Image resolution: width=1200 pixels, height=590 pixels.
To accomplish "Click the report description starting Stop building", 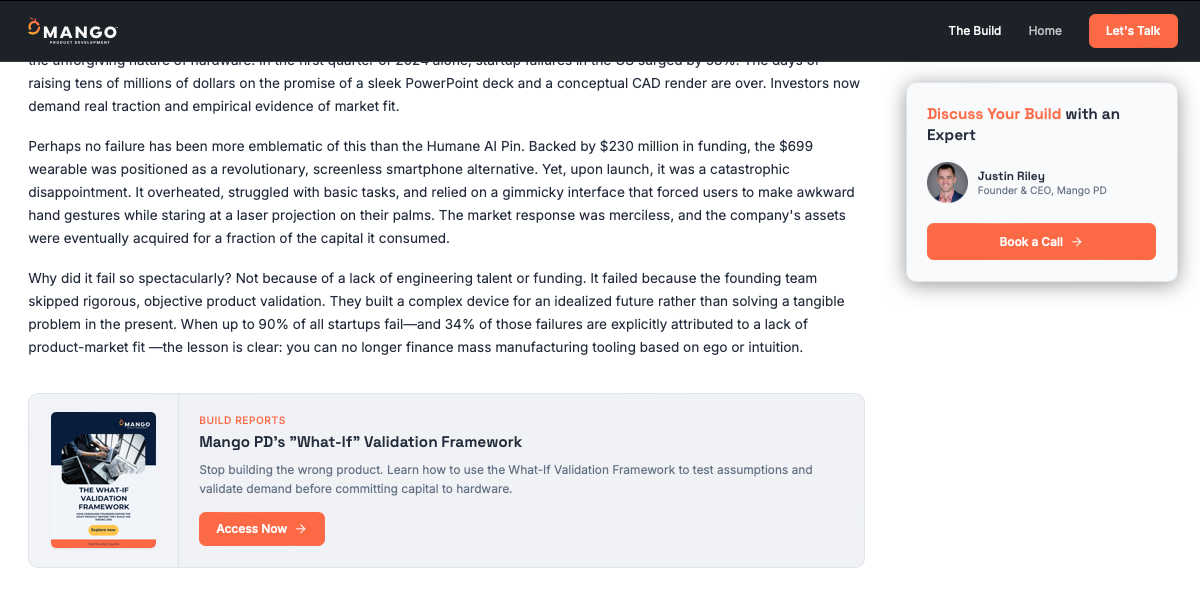I will [x=506, y=479].
